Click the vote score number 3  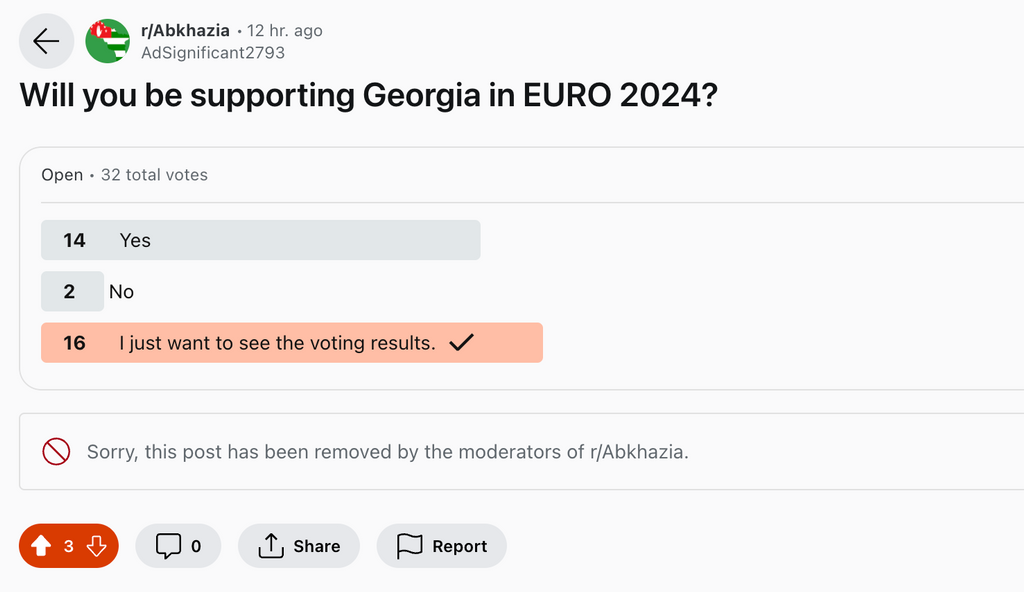[69, 546]
